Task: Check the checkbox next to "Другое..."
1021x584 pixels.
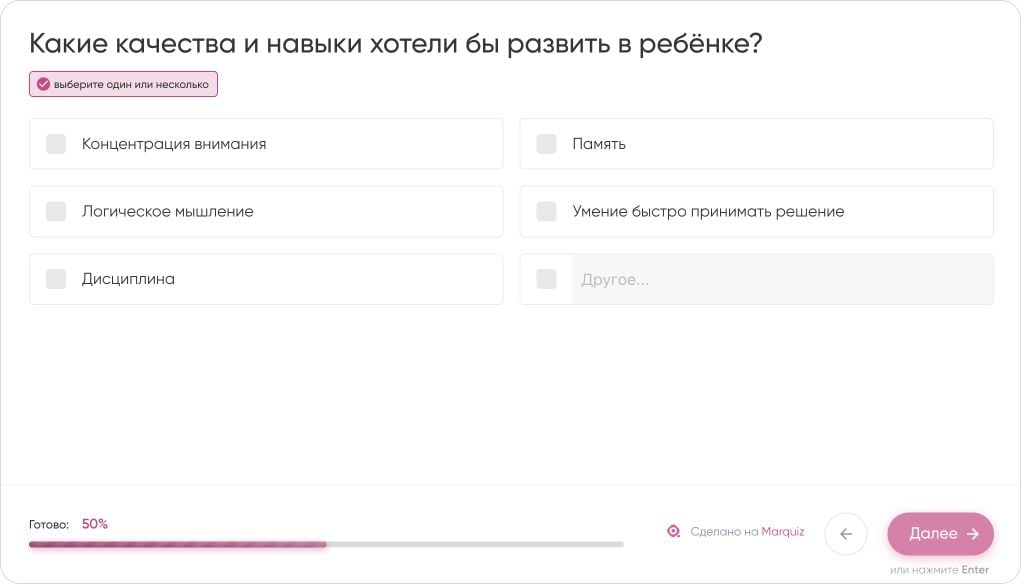Action: point(546,279)
